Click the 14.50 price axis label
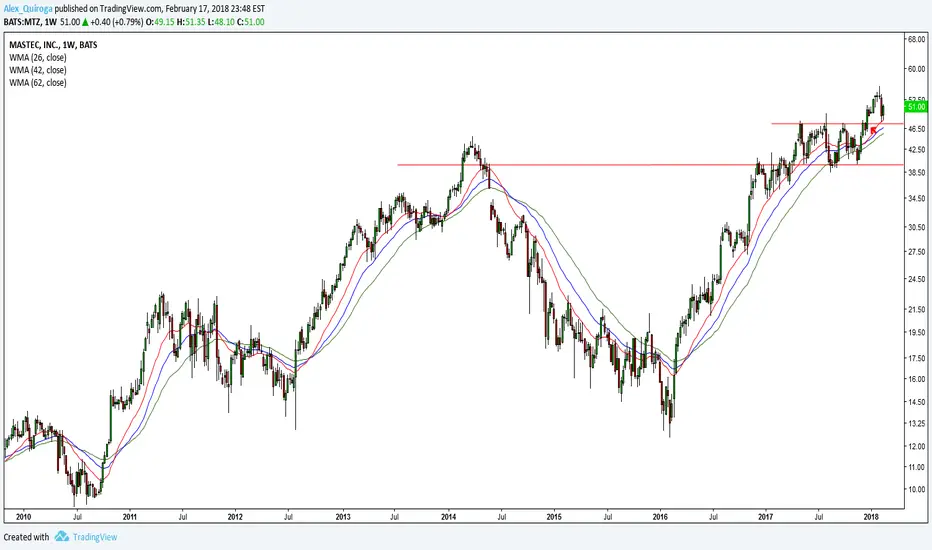Image resolution: width=932 pixels, height=550 pixels. point(917,403)
